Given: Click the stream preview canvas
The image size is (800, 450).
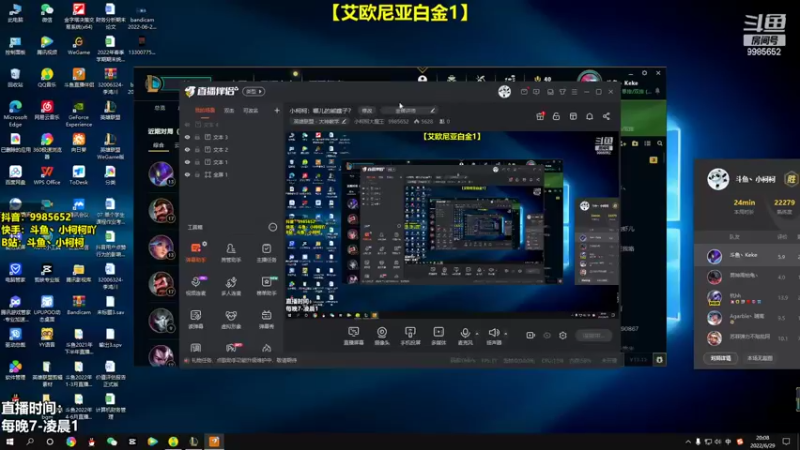Looking at the screenshot, I should [x=453, y=224].
